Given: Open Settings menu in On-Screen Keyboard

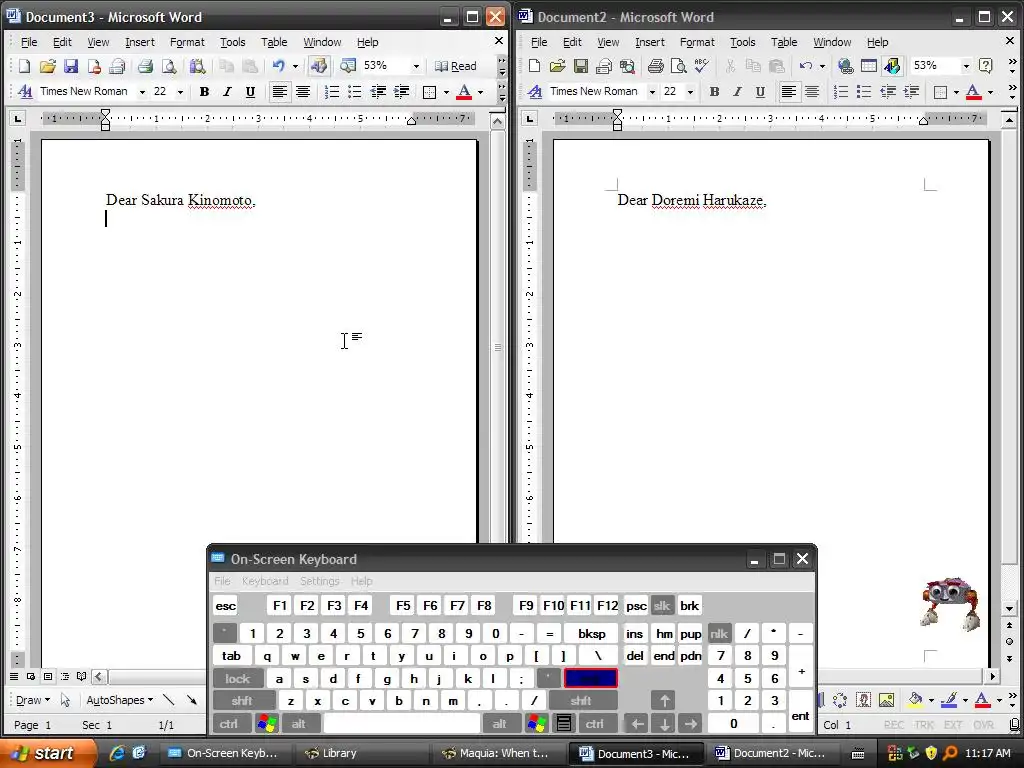Looking at the screenshot, I should pyautogui.click(x=319, y=581).
